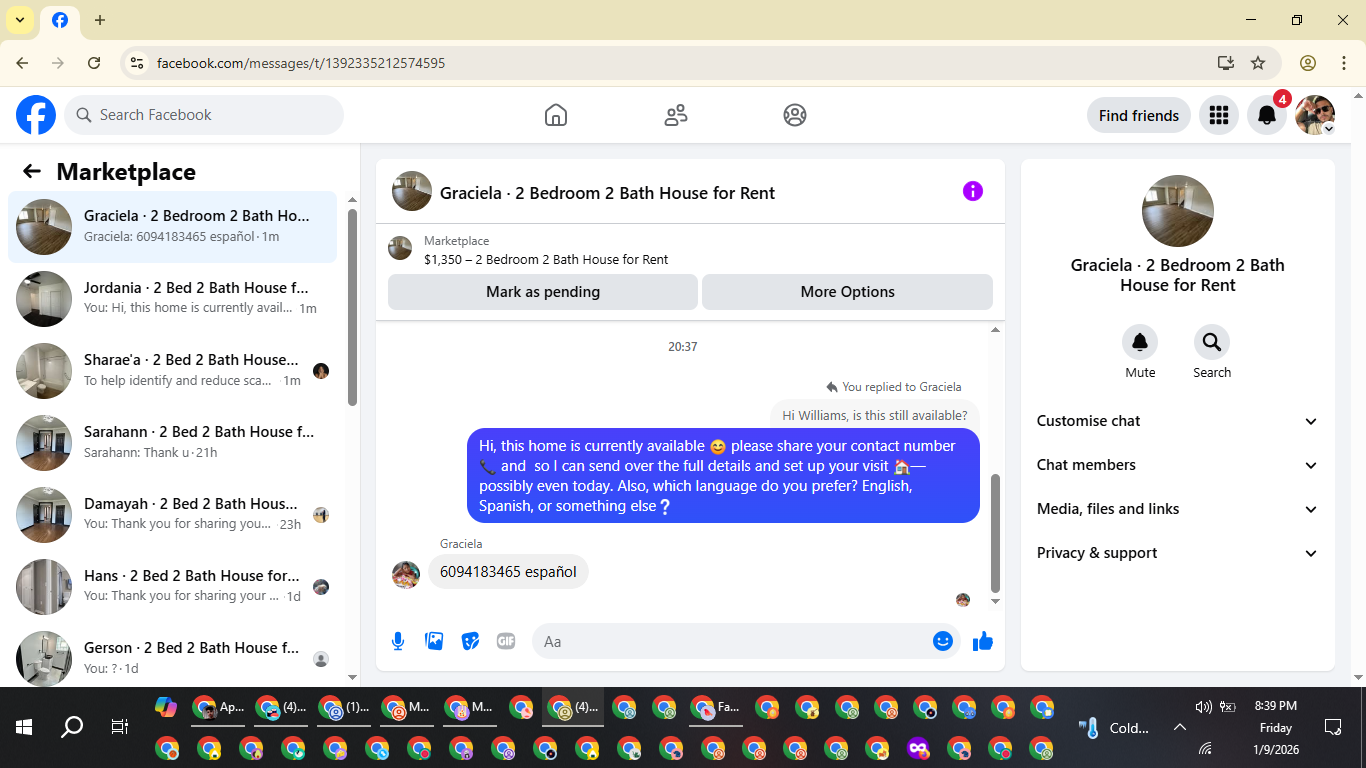This screenshot has height=768, width=1366.
Task: Open Sarahann 2 Bed 2 Bath conversation
Action: click(173, 443)
